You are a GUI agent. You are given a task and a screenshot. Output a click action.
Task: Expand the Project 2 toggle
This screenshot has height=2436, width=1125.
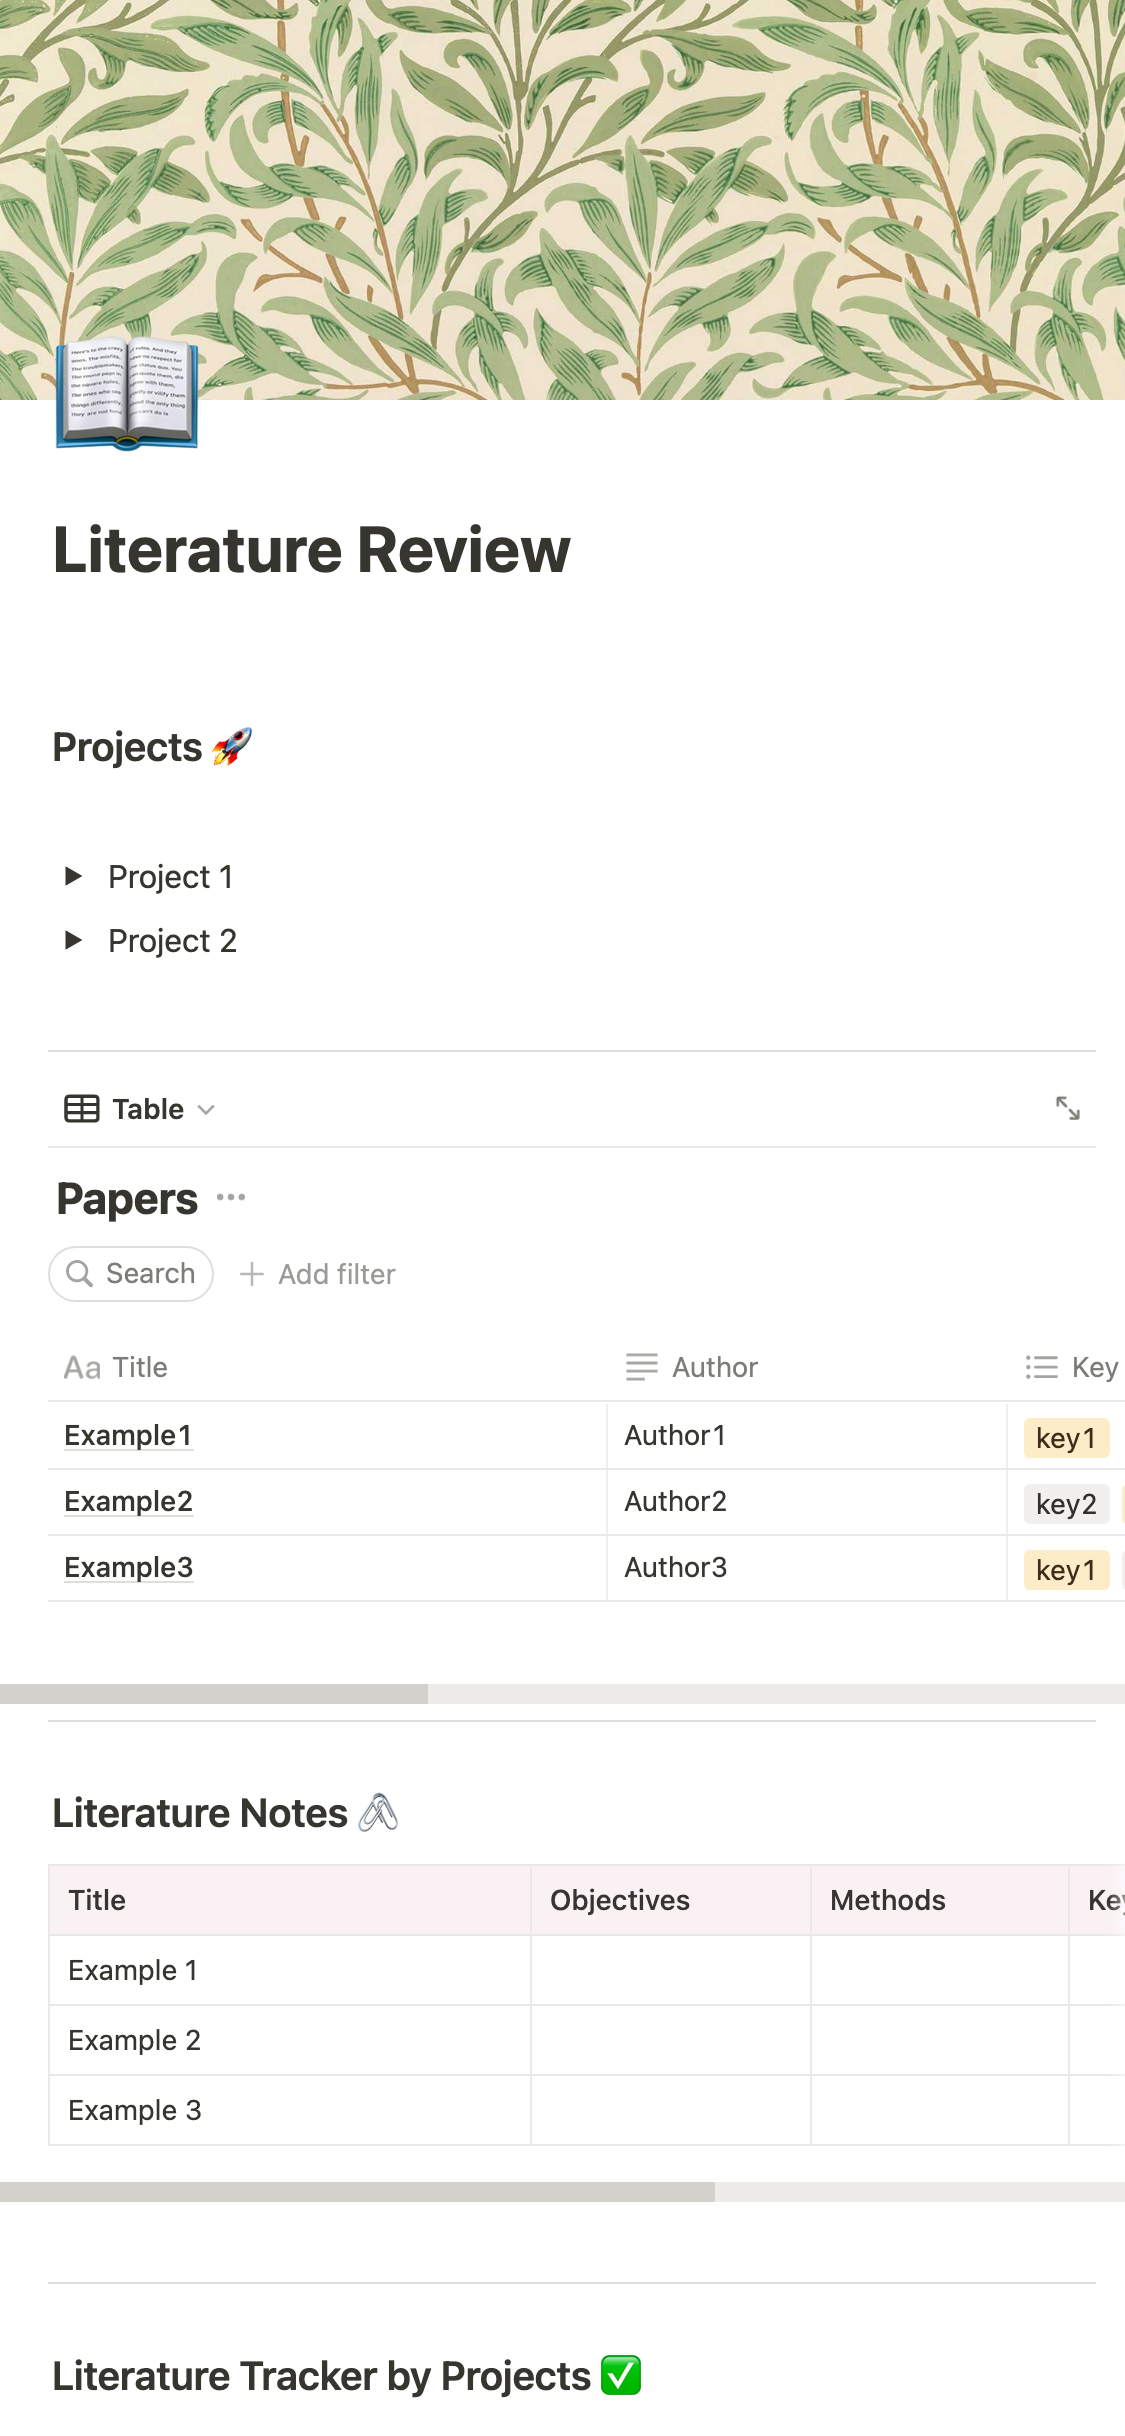75,940
